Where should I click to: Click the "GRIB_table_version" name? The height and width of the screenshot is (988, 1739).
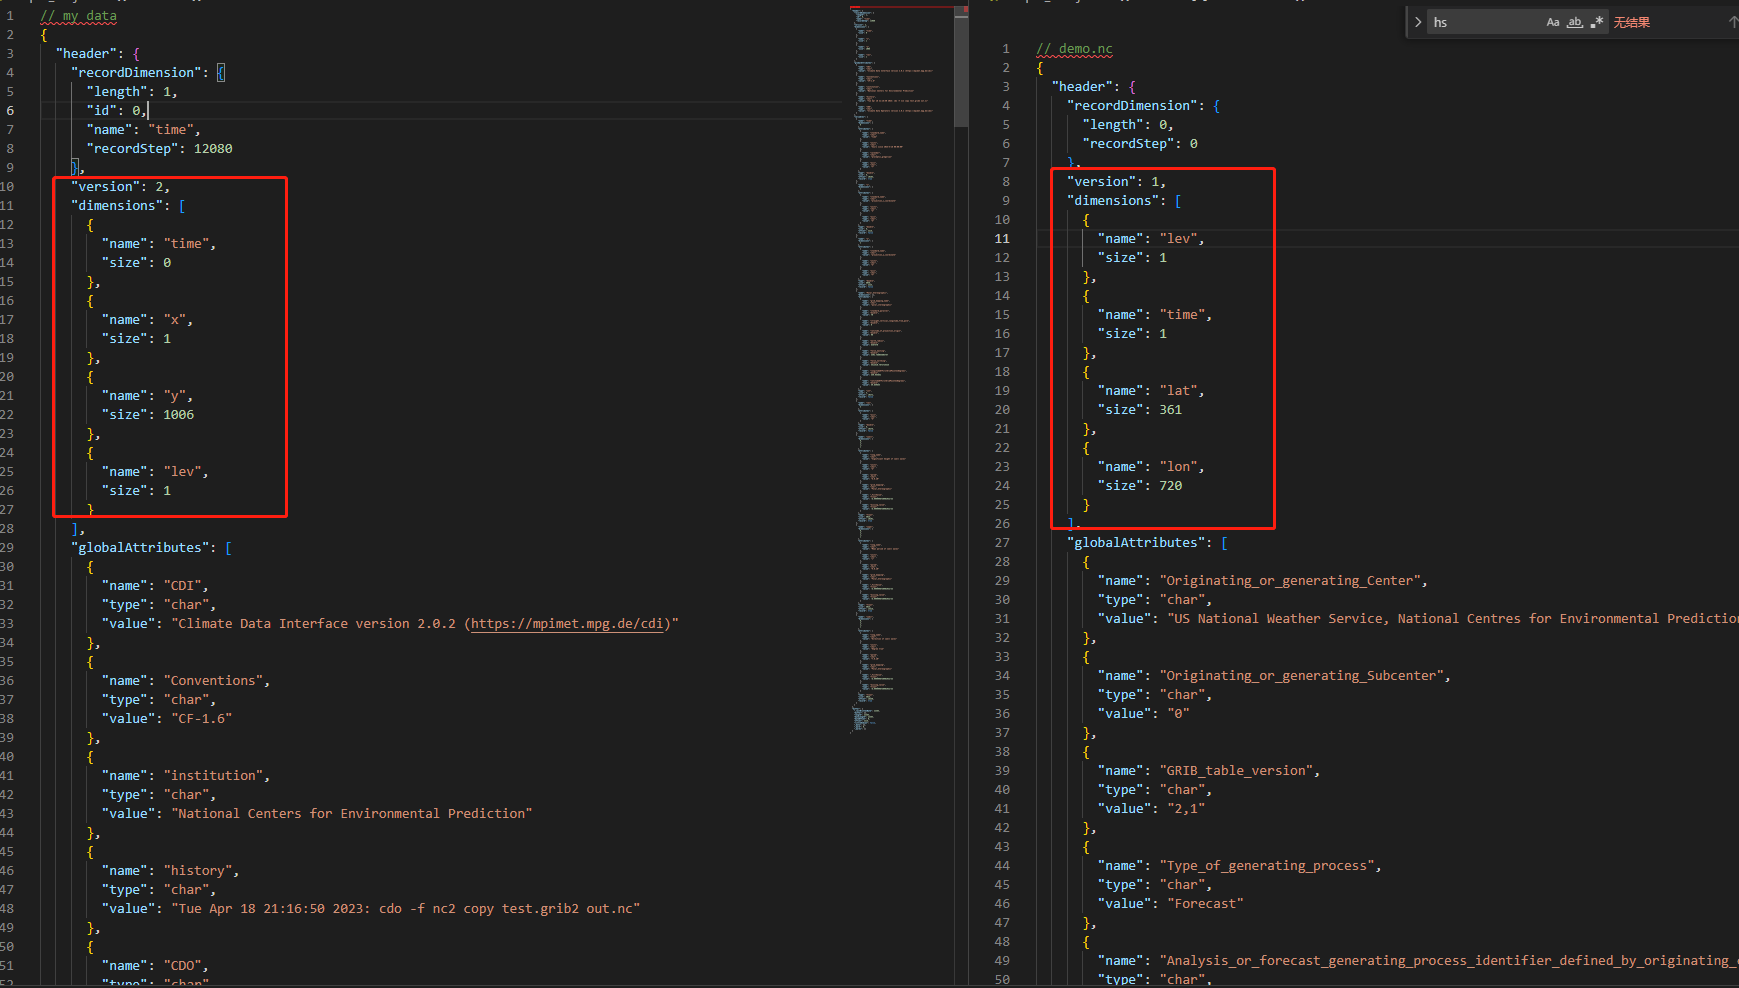coord(1236,771)
